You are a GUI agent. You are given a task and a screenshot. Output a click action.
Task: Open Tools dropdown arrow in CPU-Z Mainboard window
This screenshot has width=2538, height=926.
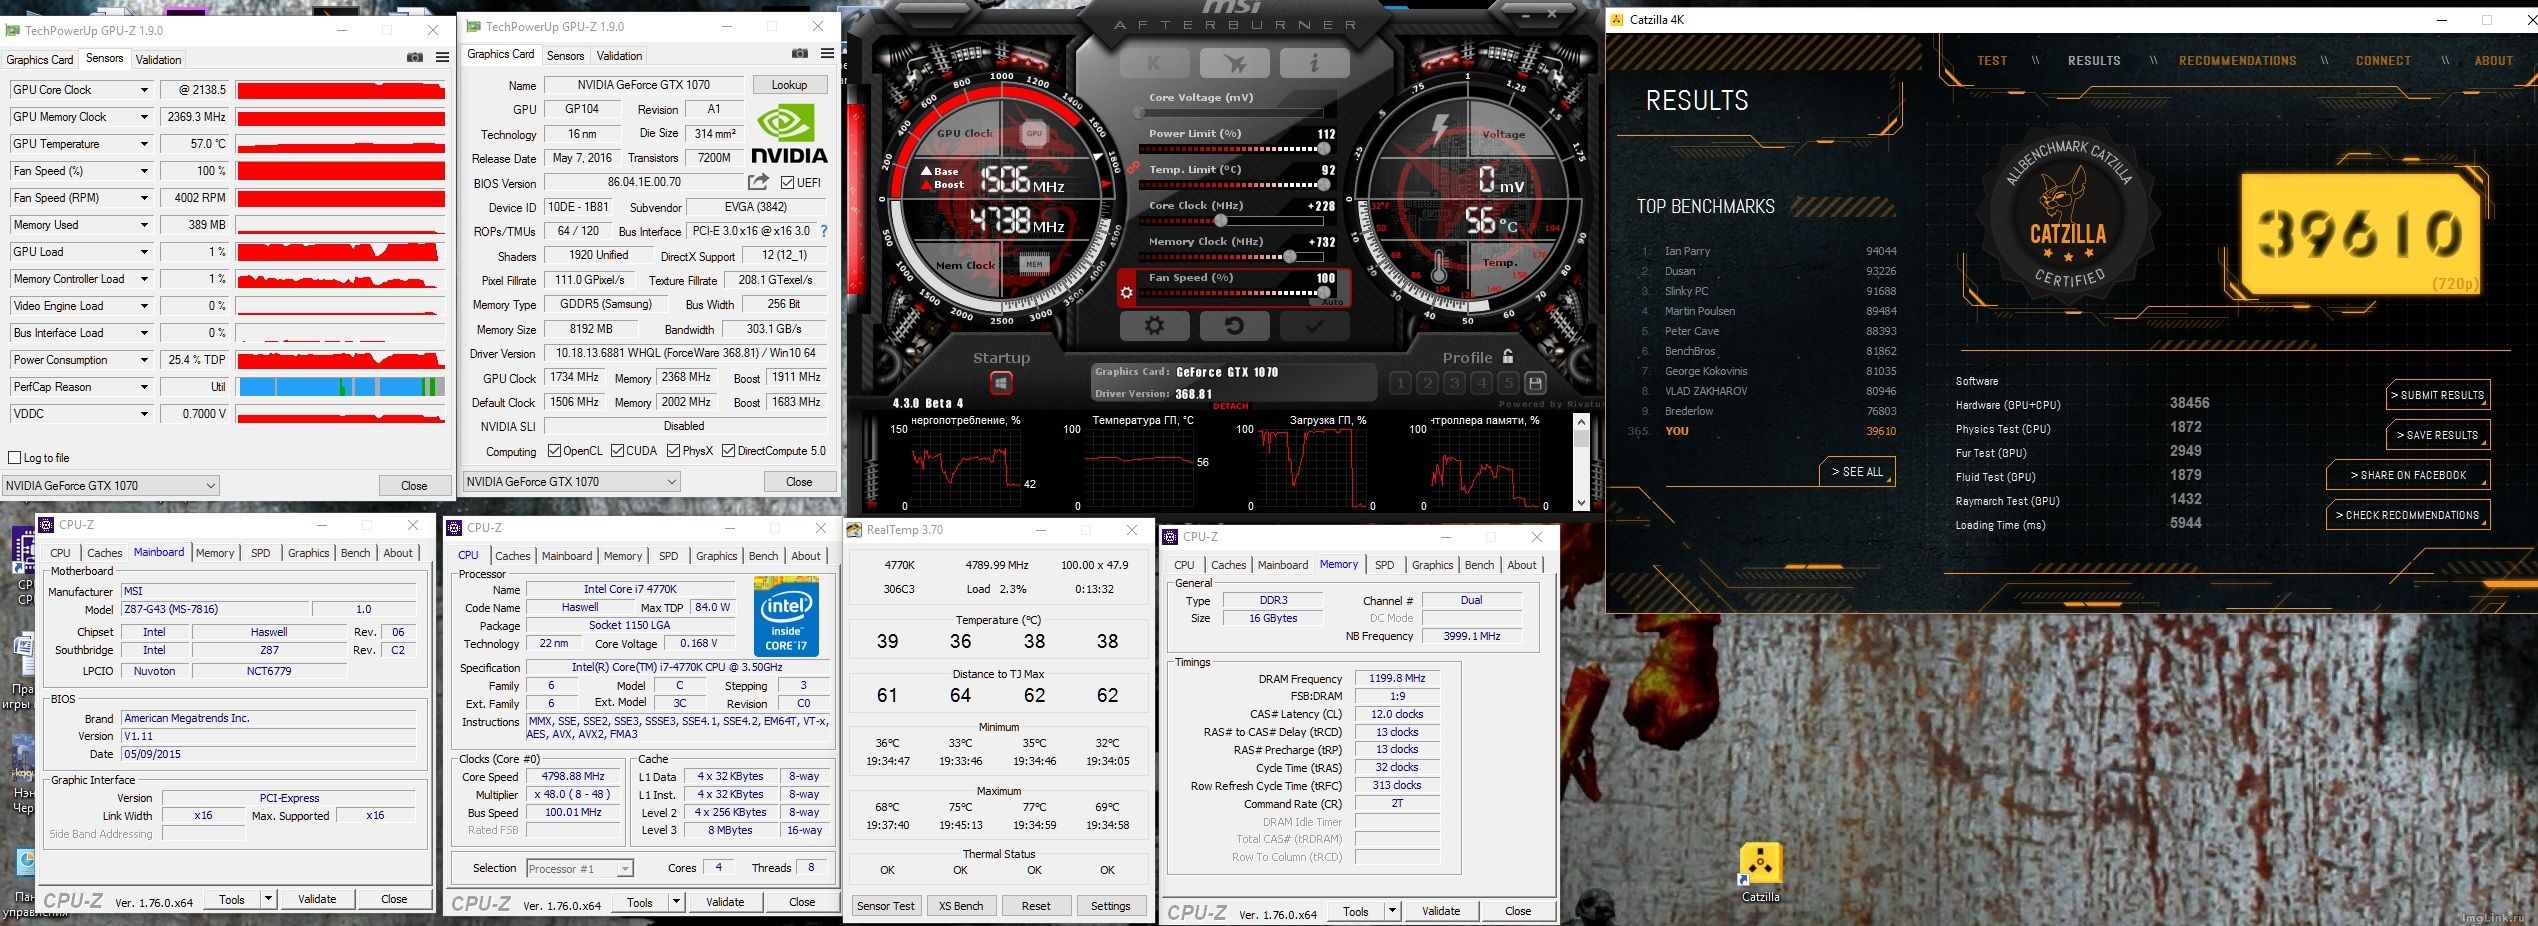pos(267,899)
